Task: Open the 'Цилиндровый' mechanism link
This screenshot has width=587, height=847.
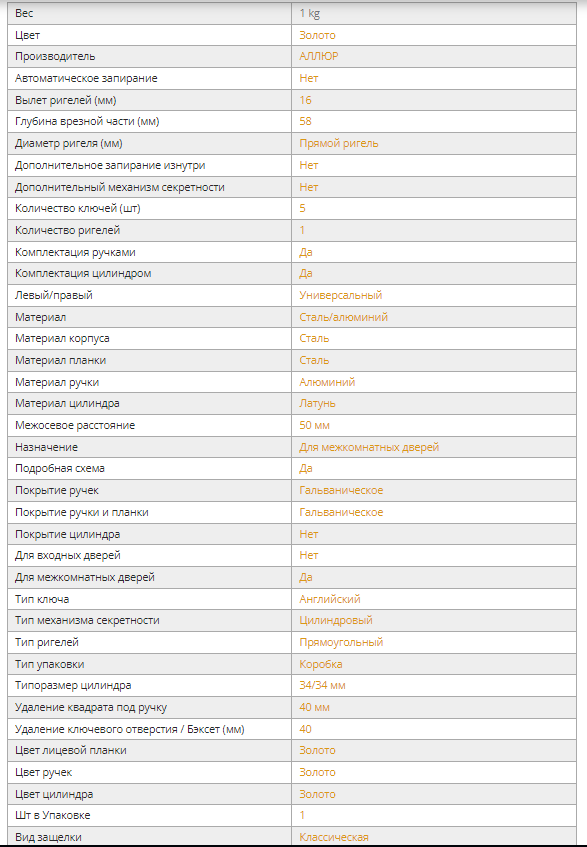Action: tap(335, 621)
